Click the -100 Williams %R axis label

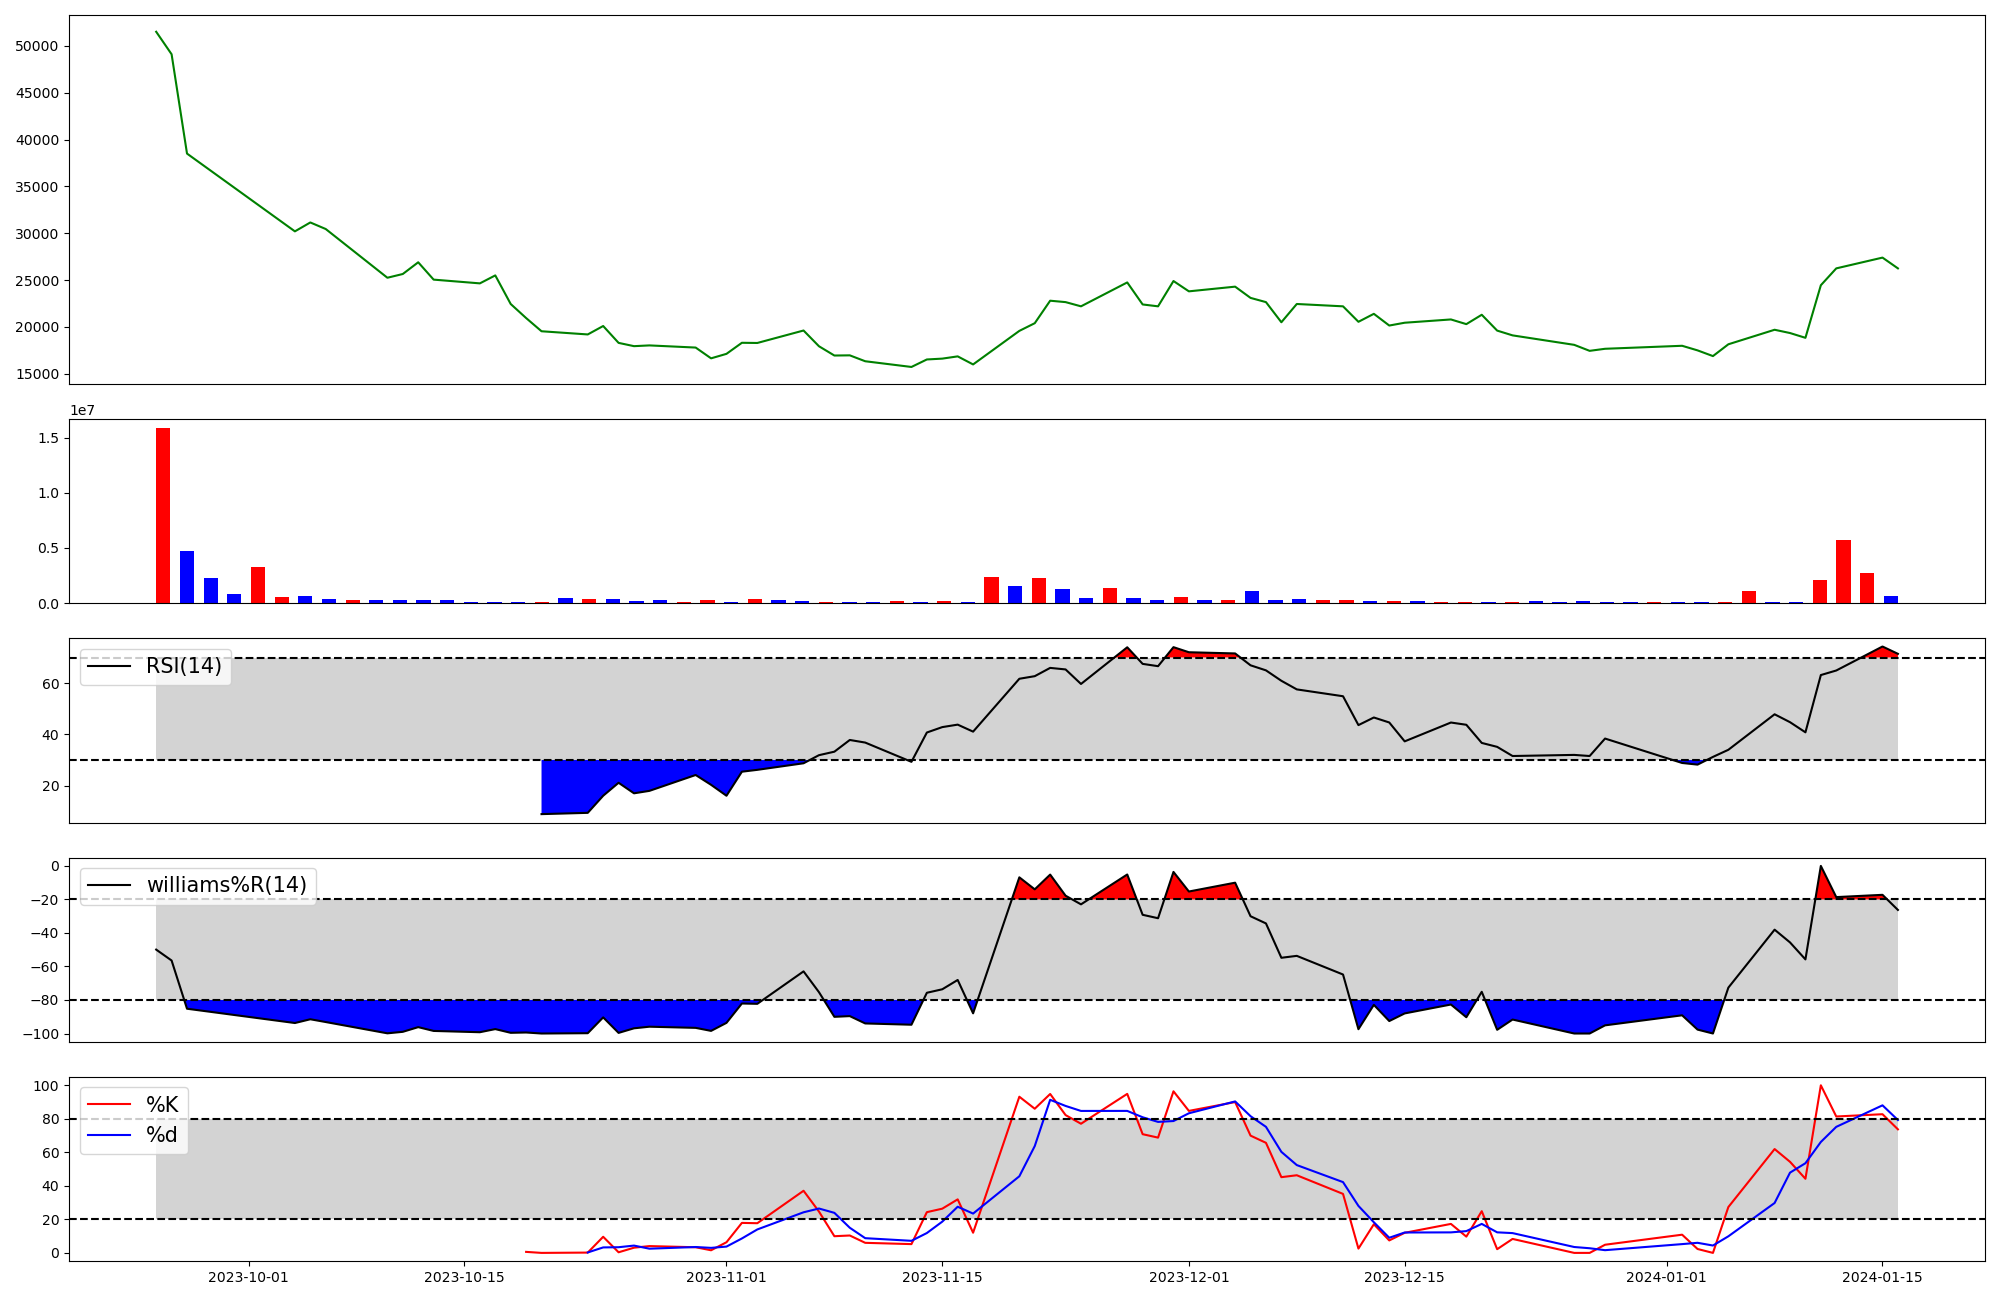[41, 1034]
